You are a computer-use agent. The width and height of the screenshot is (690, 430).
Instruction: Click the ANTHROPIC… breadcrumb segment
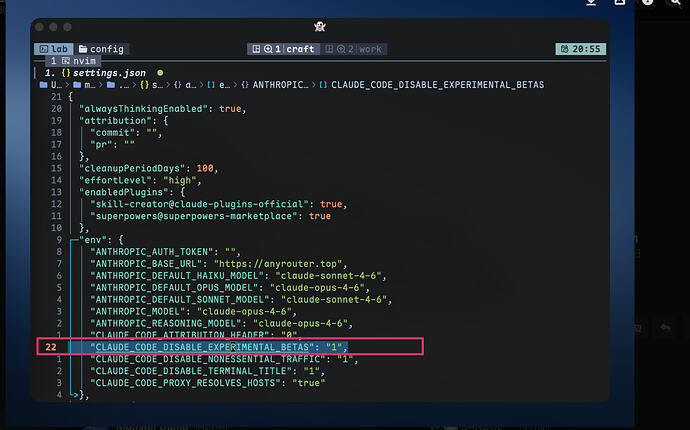coord(275,85)
